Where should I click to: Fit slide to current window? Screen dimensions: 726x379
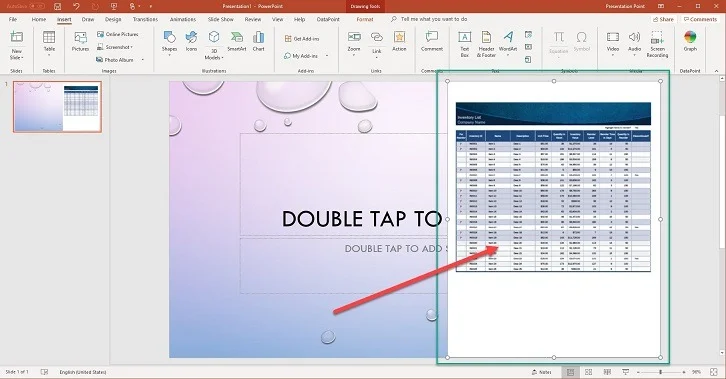pos(714,372)
